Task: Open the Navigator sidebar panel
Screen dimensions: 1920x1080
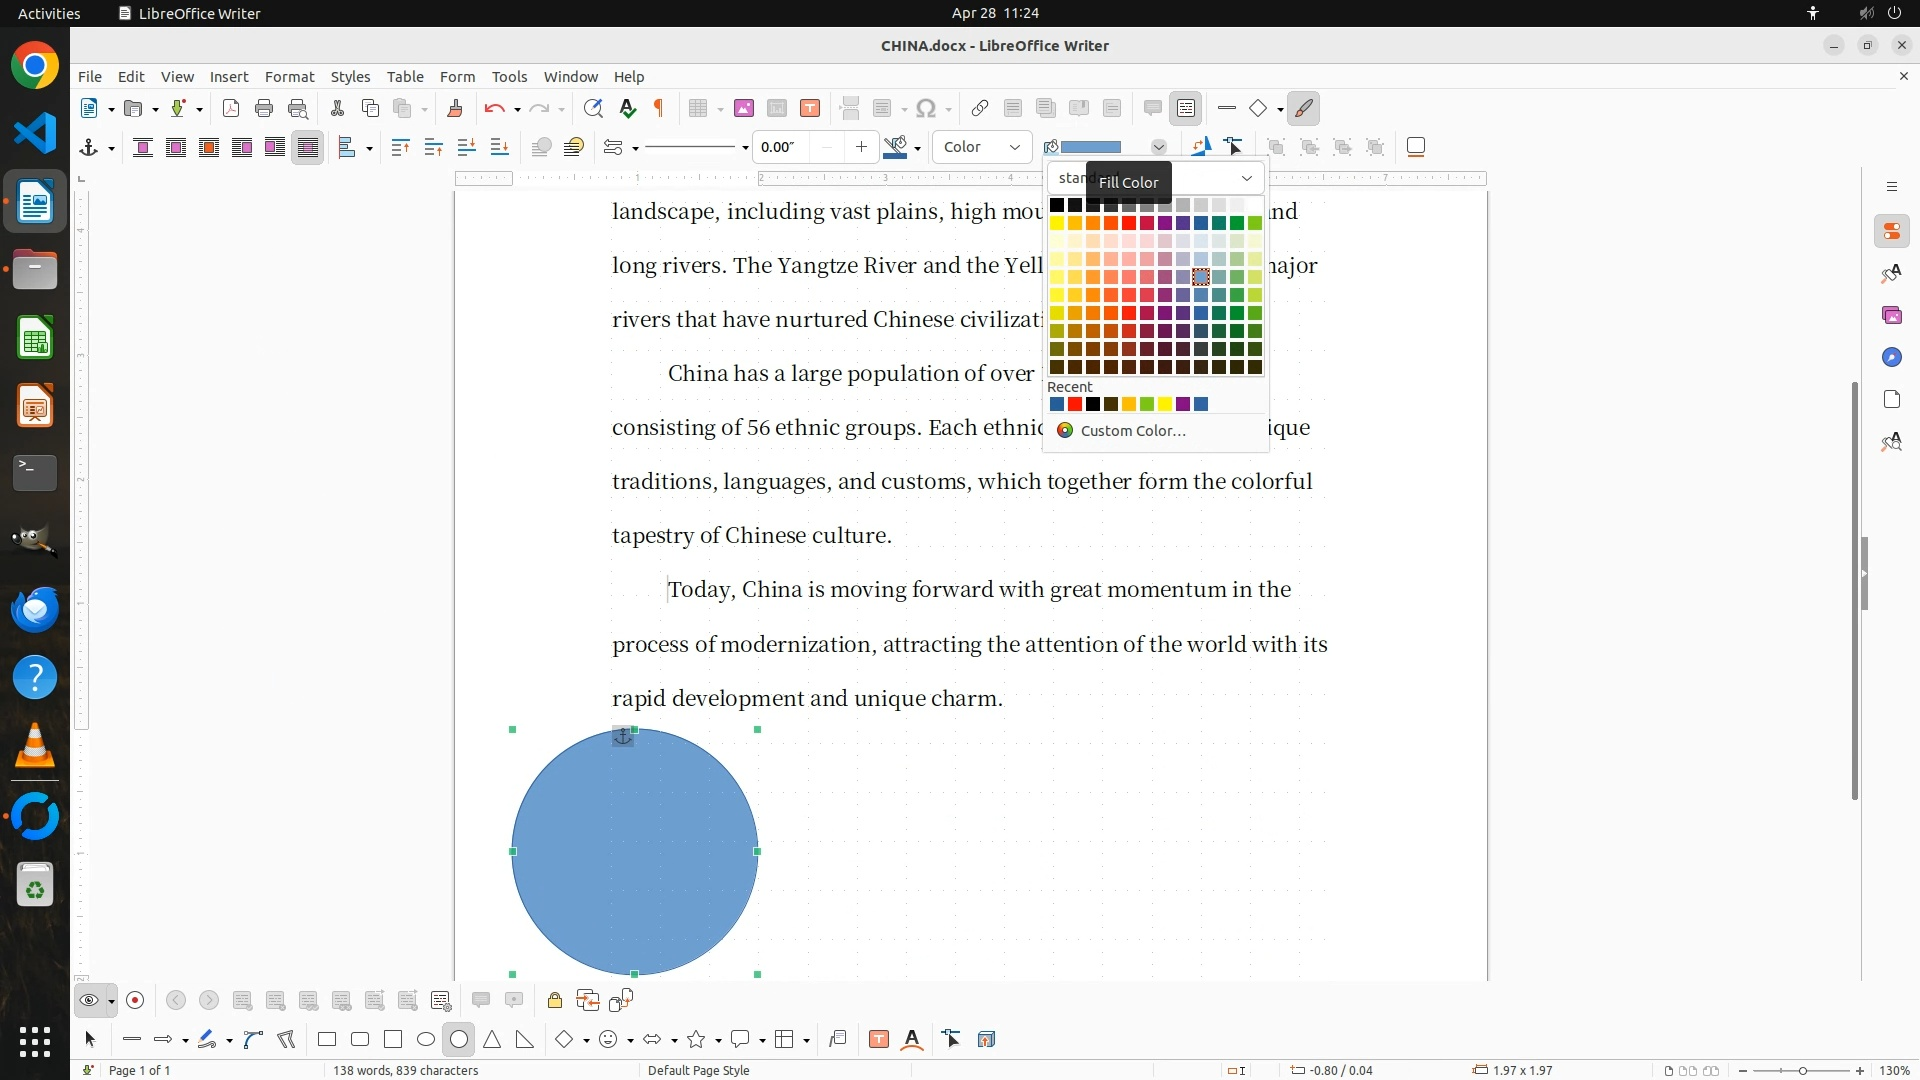Action: click(x=1891, y=358)
